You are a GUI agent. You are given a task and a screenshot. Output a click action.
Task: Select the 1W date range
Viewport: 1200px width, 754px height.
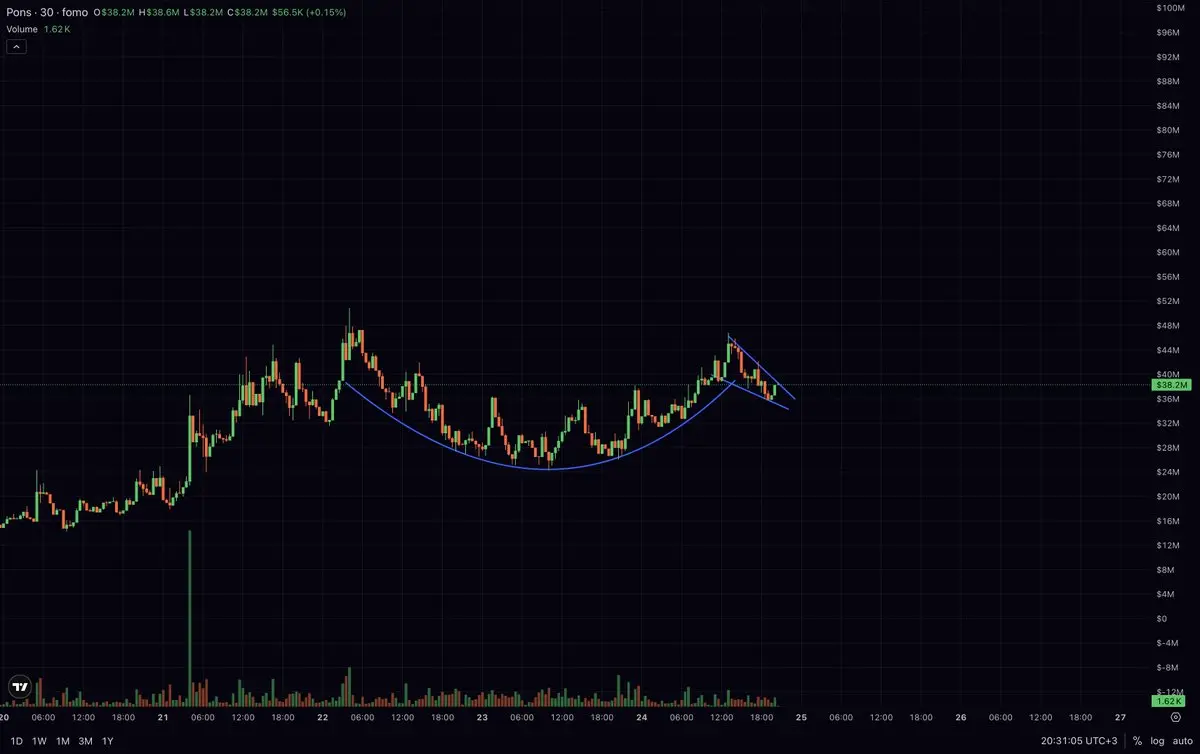point(39,741)
